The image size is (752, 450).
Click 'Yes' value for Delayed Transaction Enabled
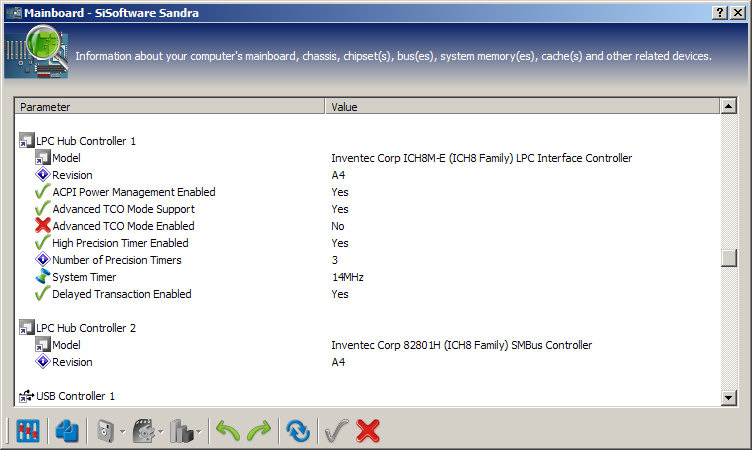[x=340, y=294]
